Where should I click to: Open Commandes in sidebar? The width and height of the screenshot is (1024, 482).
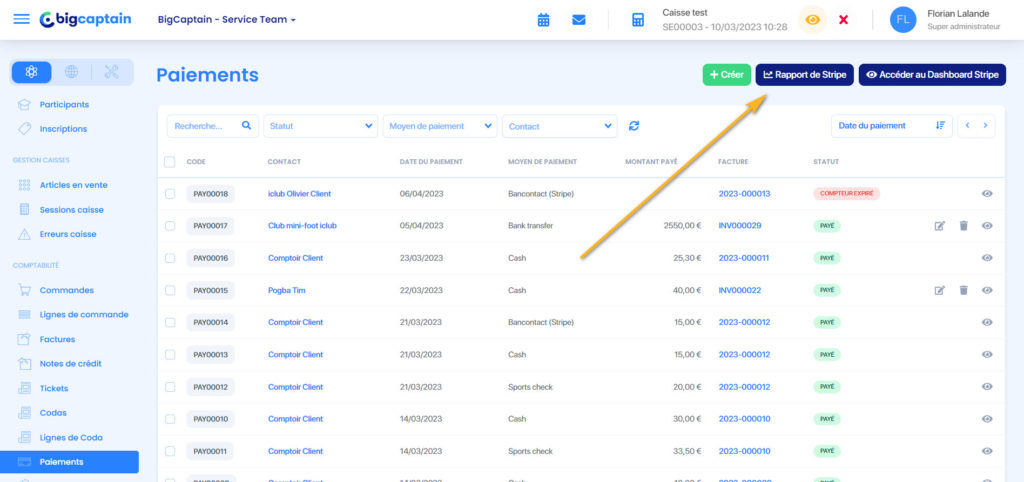[67, 290]
